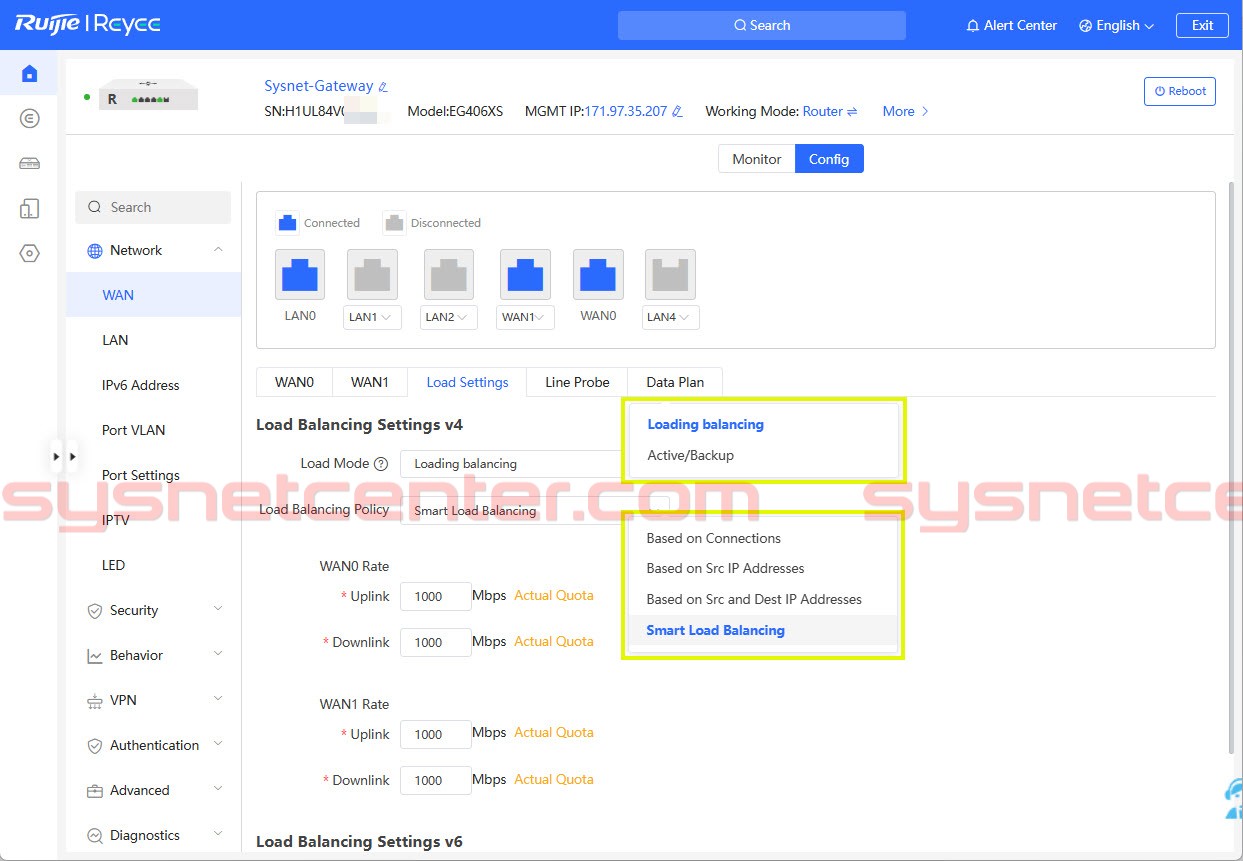Select the Network globe icon beside WAN menu
Viewport: 1243px width, 861px height.
pos(95,250)
